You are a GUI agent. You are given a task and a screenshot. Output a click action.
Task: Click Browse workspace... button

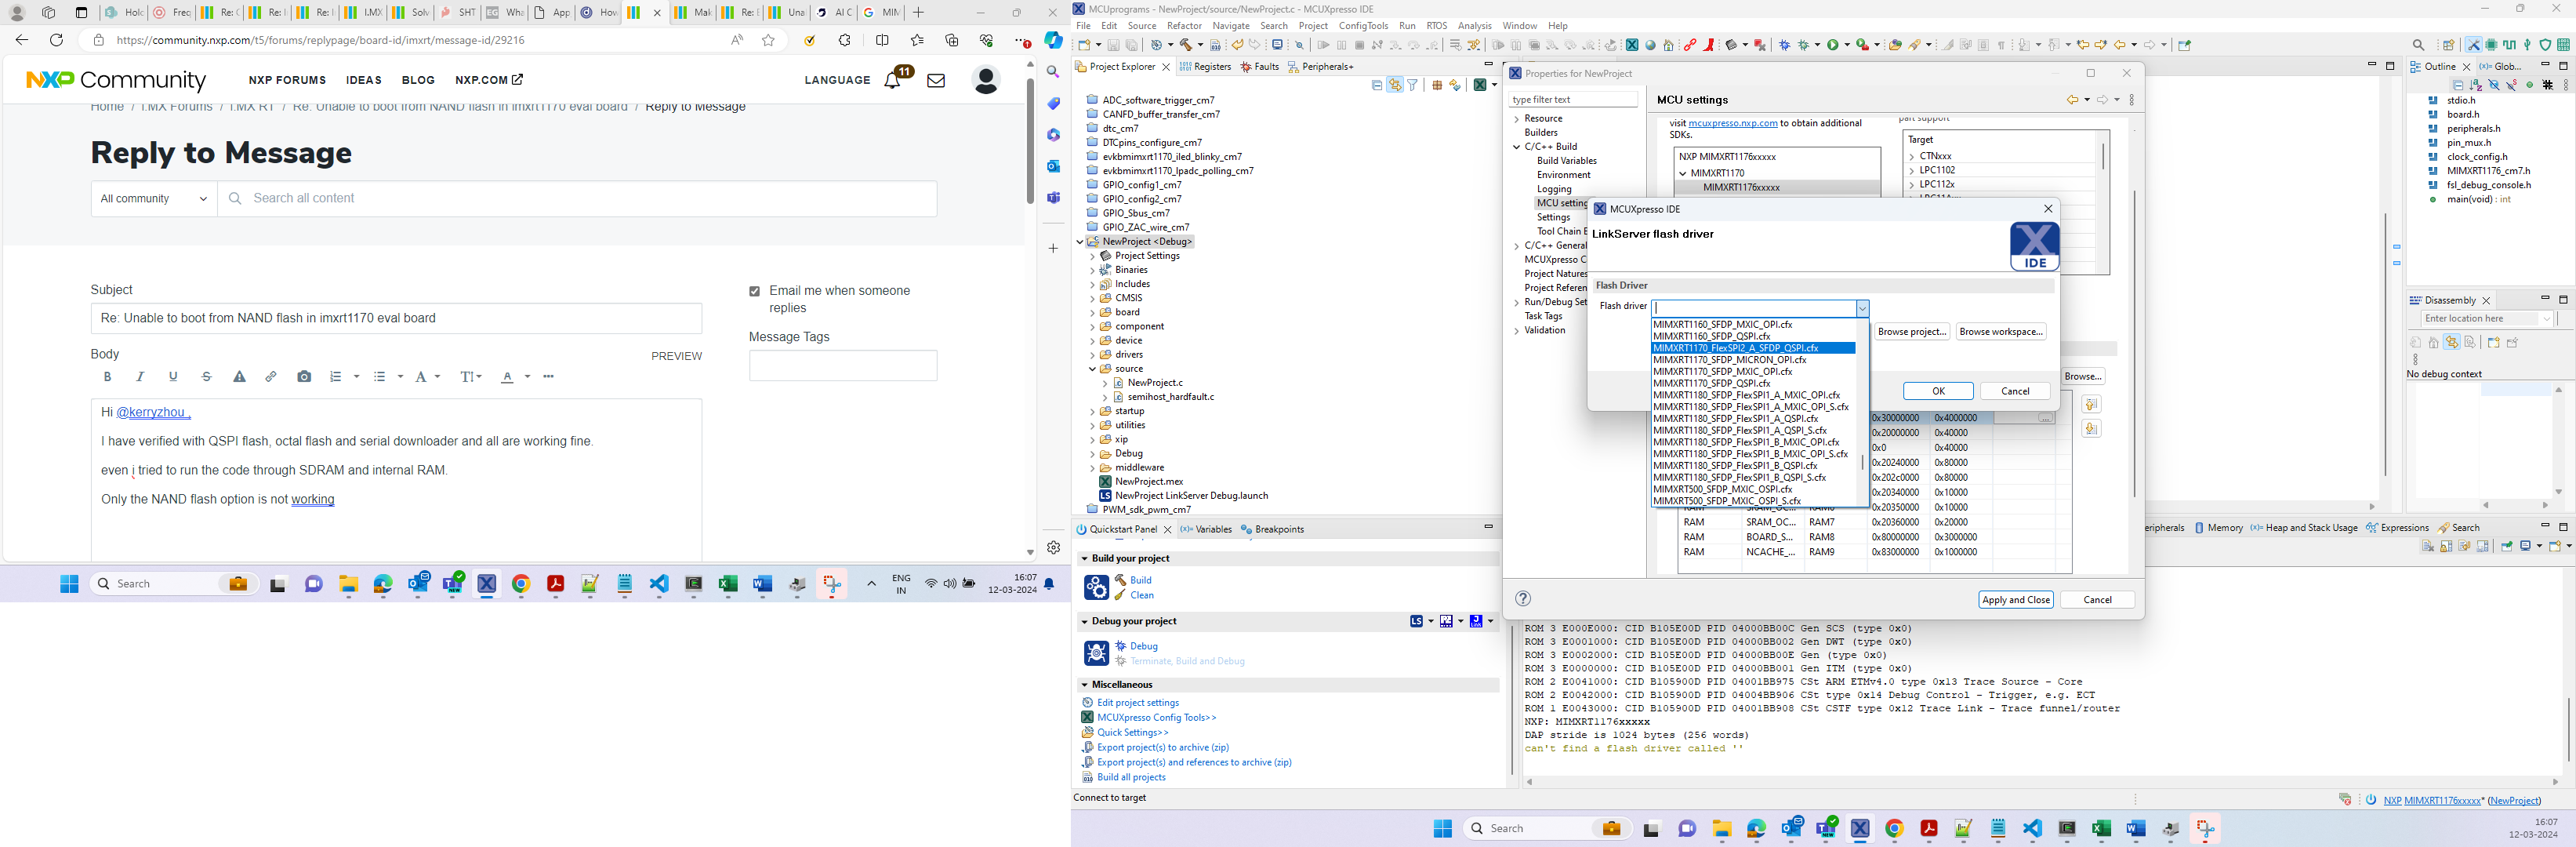(x=2000, y=332)
